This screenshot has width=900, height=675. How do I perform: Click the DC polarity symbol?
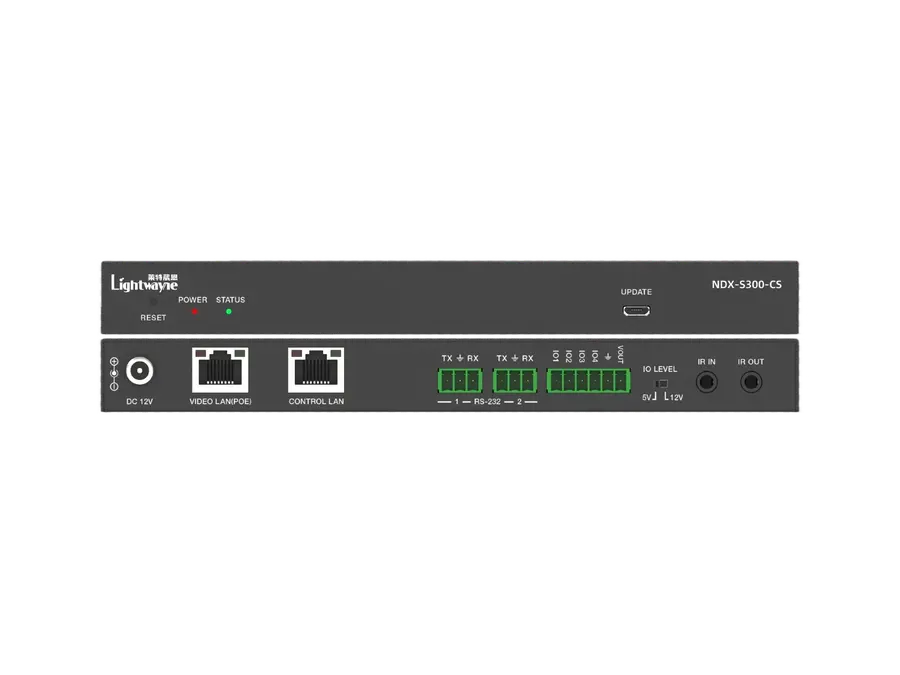[114, 374]
